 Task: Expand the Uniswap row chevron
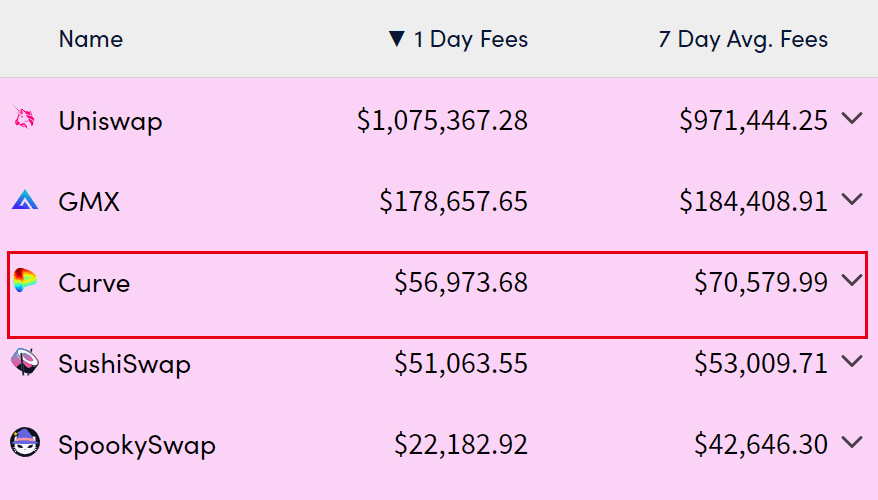[x=852, y=118]
